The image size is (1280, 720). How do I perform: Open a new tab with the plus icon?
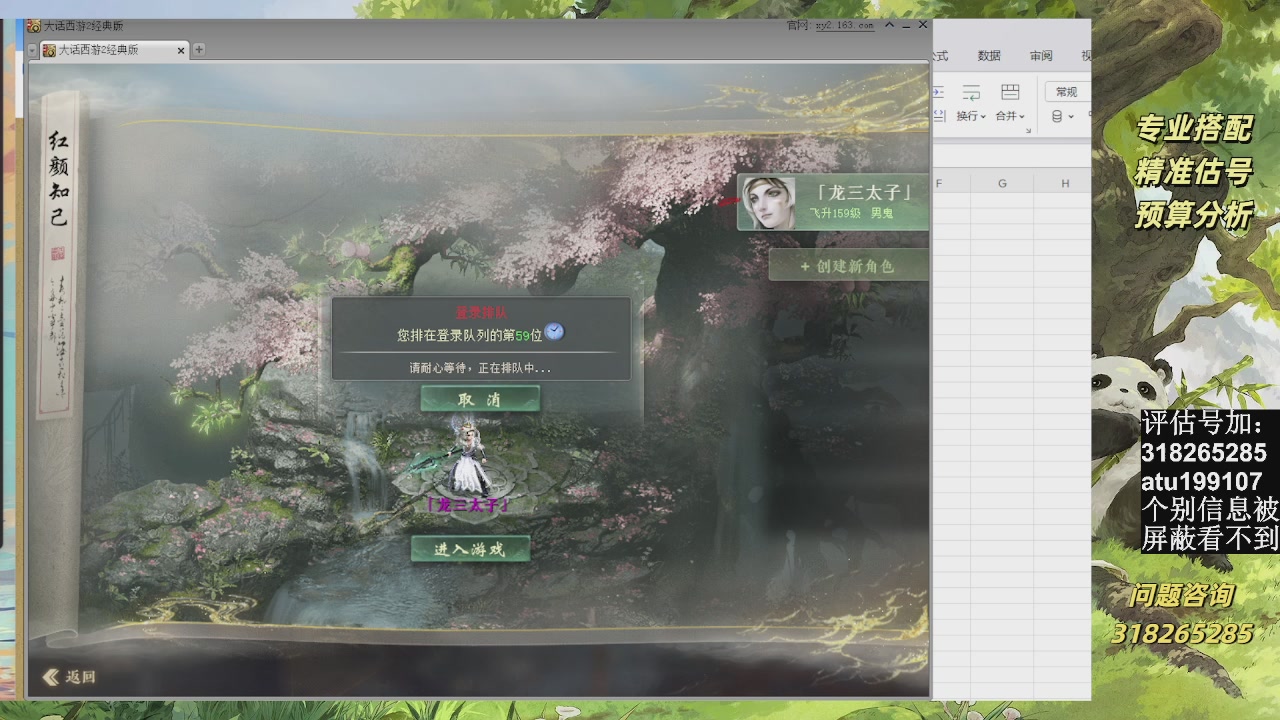point(199,49)
